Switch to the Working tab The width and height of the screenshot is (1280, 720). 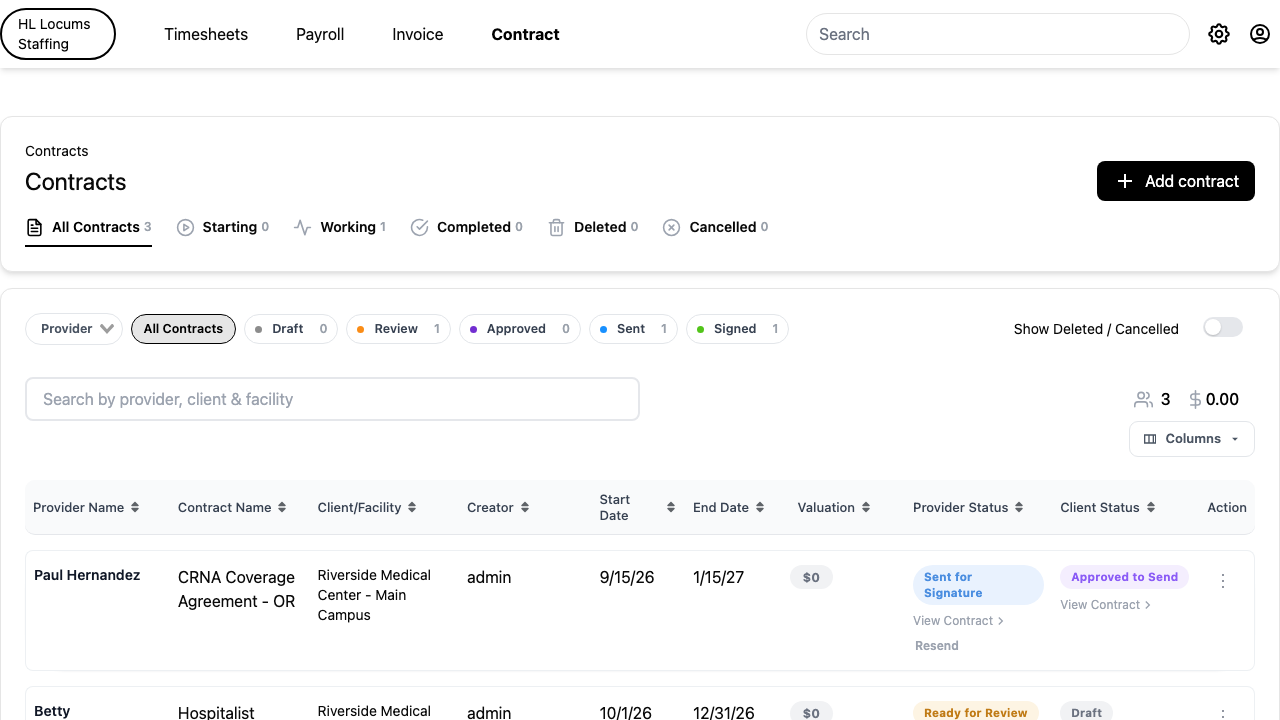click(340, 227)
